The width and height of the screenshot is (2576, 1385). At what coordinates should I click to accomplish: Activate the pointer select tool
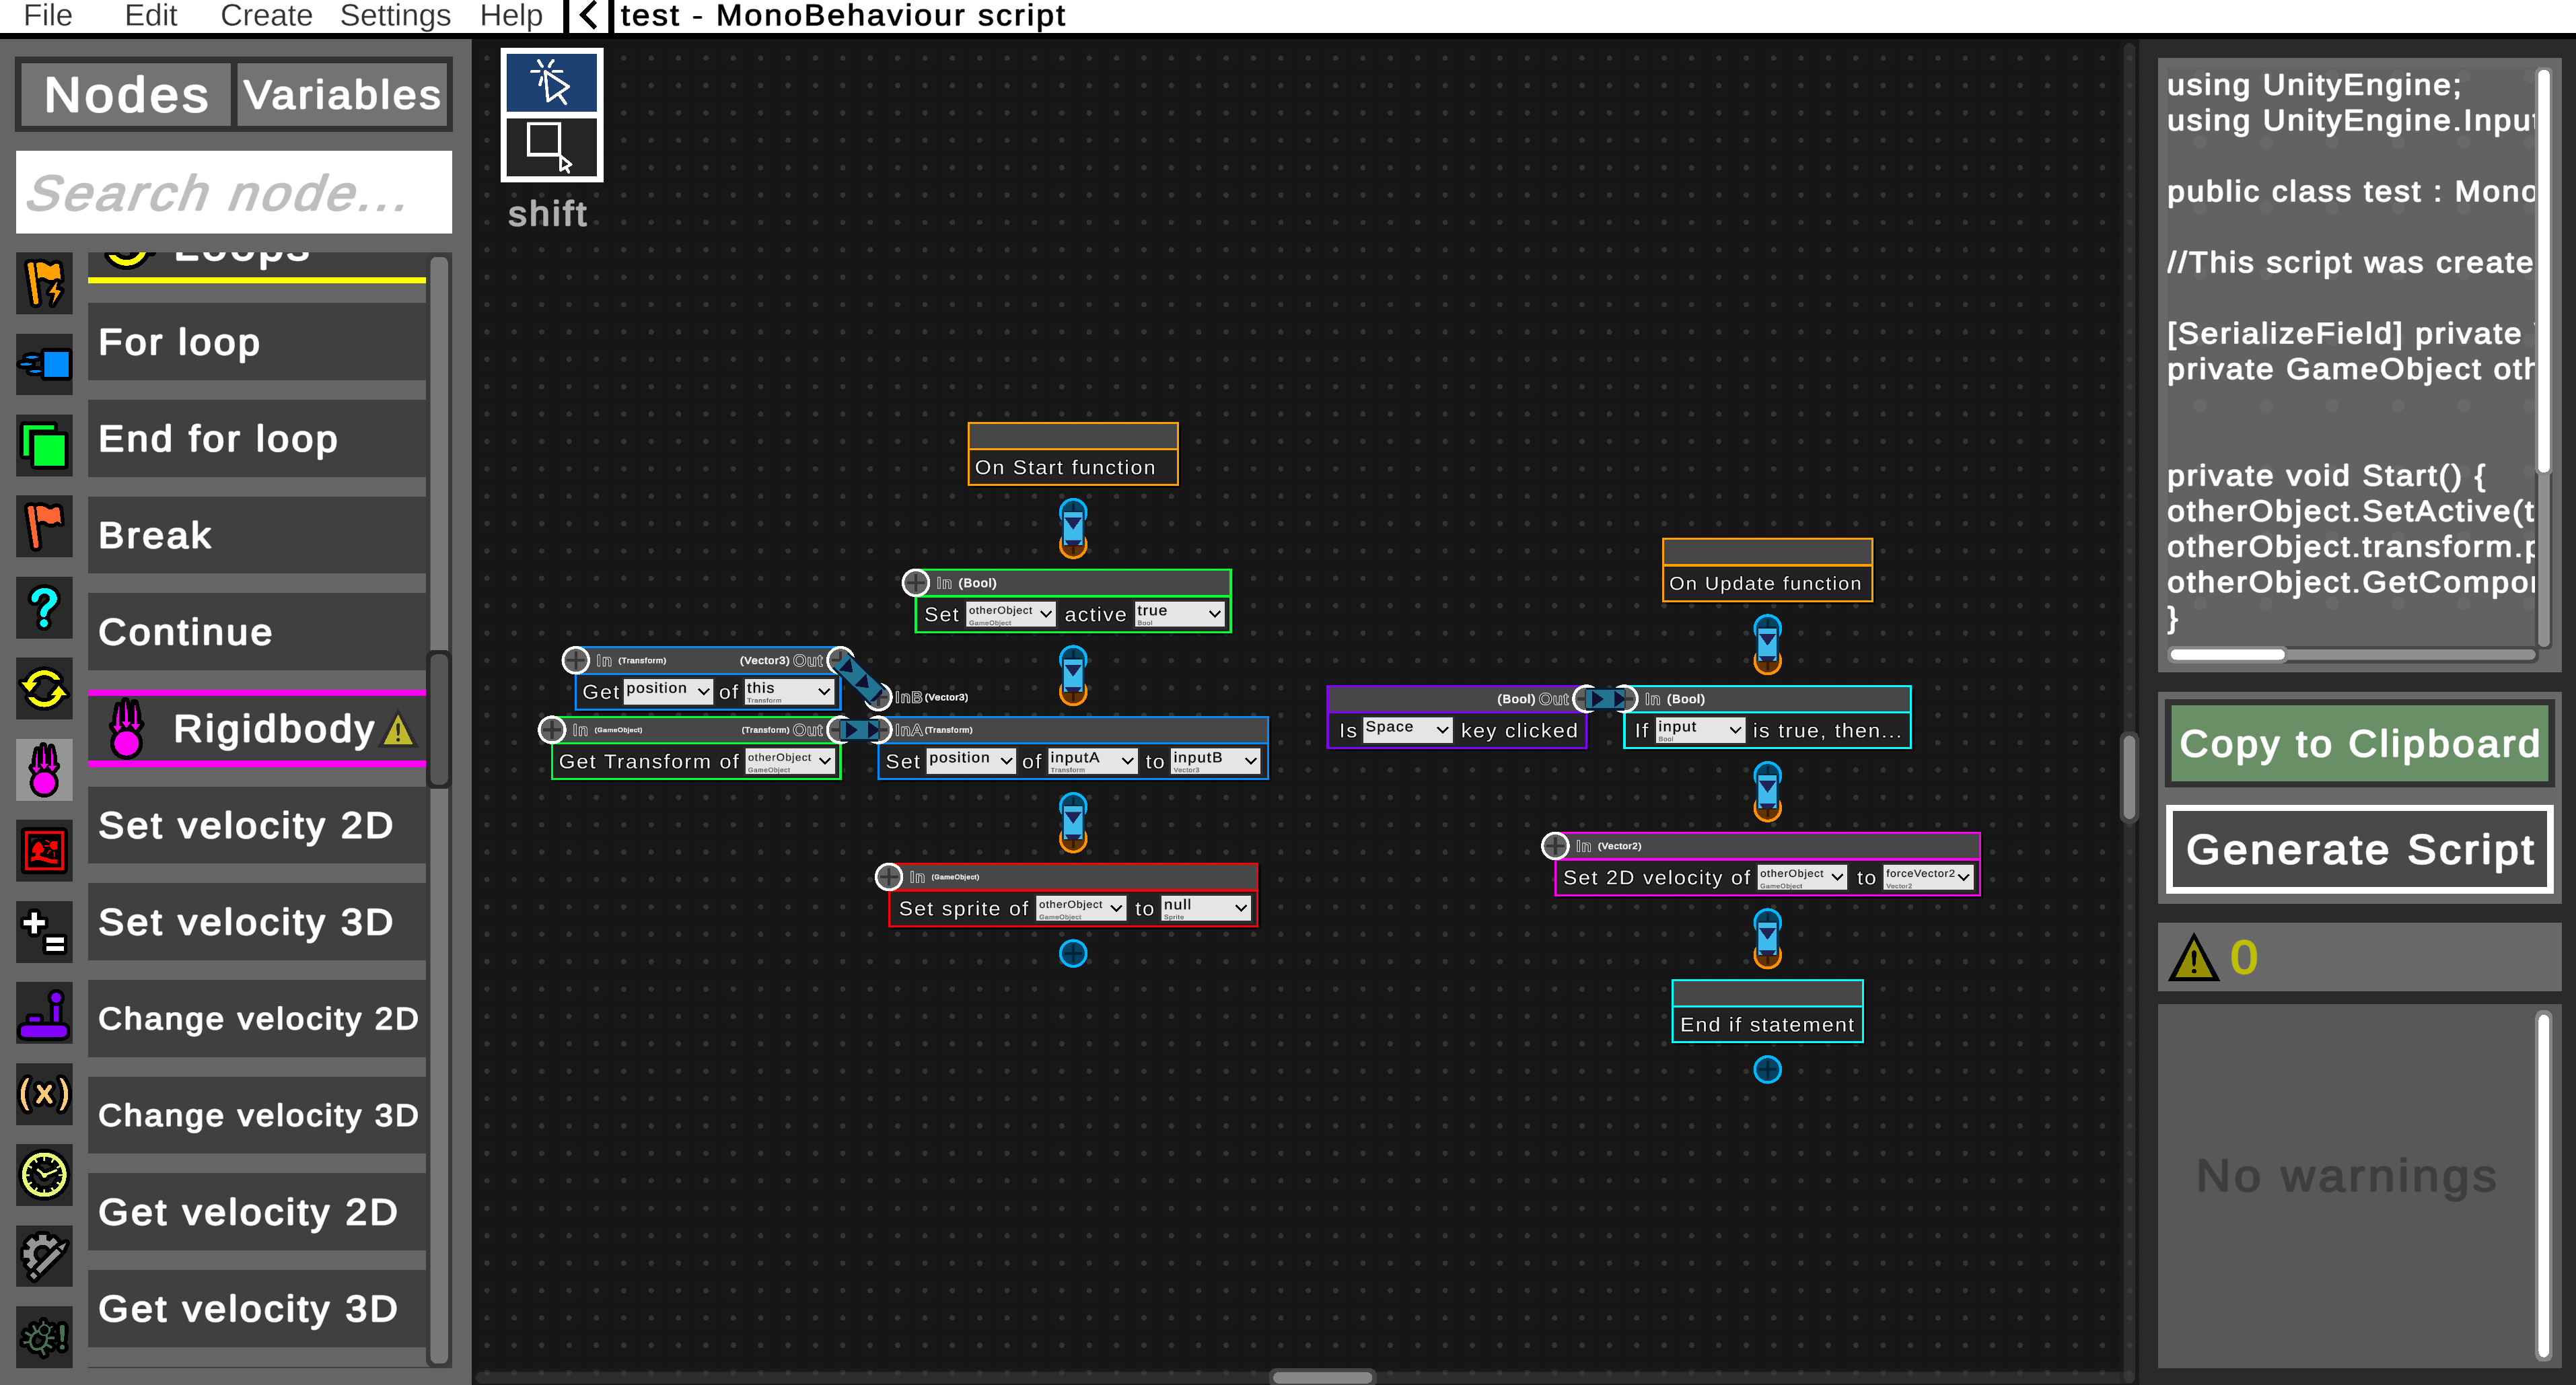coord(551,82)
